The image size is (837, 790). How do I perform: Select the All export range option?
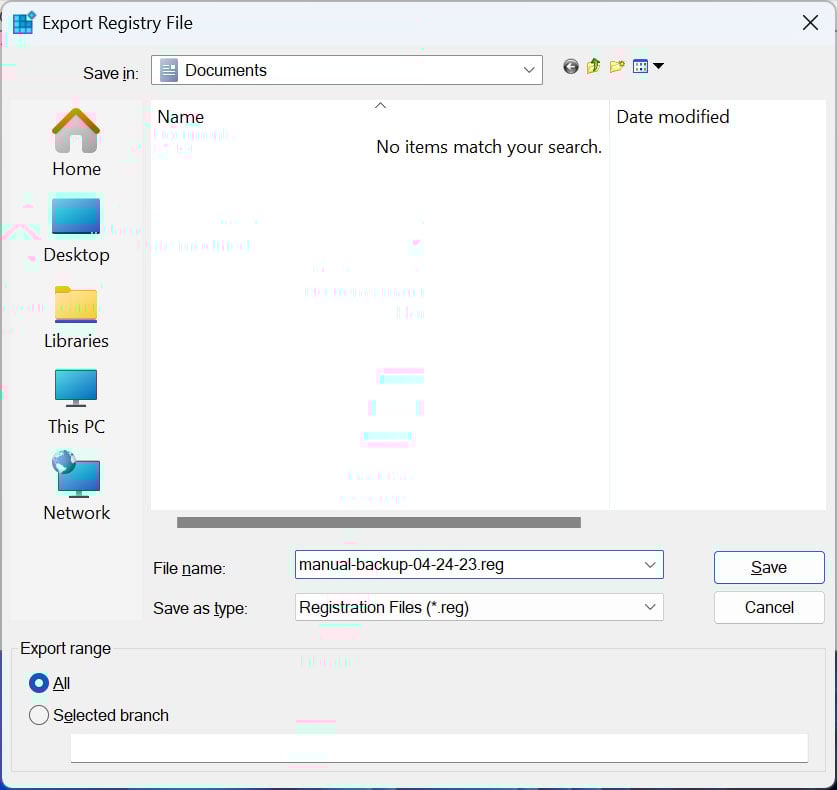pos(39,684)
